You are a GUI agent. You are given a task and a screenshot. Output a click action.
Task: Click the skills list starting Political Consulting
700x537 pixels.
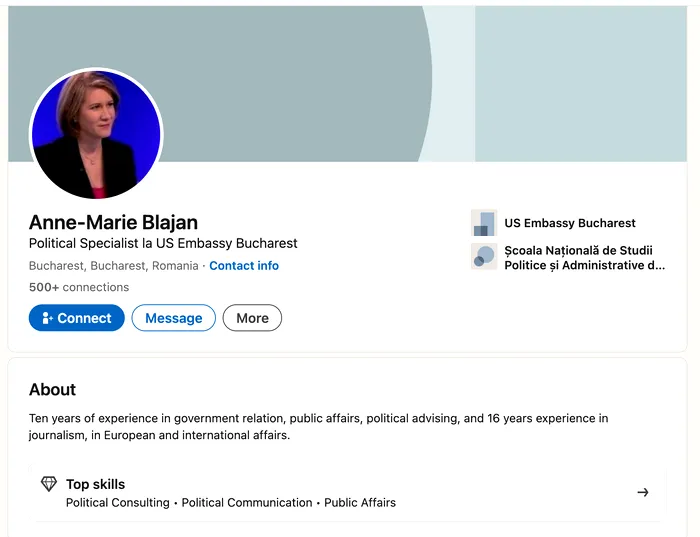tap(231, 502)
